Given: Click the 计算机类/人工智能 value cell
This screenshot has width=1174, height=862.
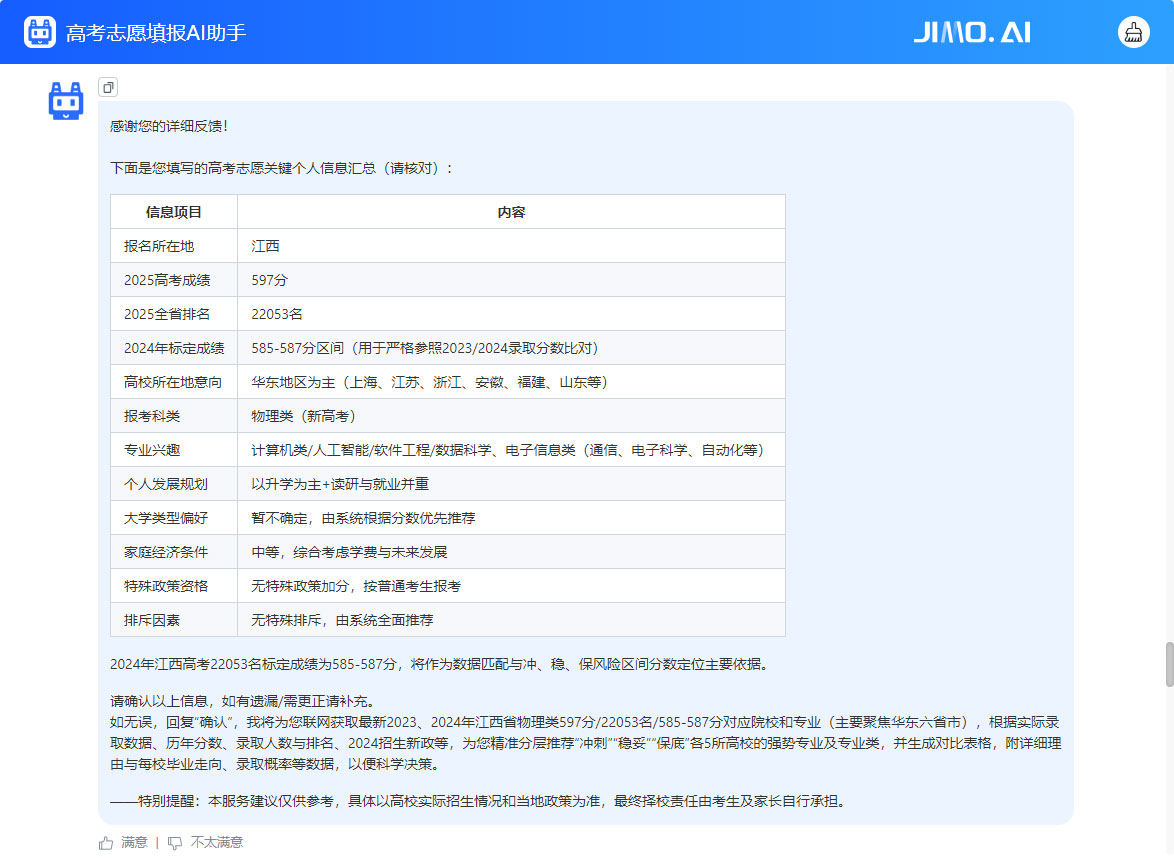Looking at the screenshot, I should point(511,449).
